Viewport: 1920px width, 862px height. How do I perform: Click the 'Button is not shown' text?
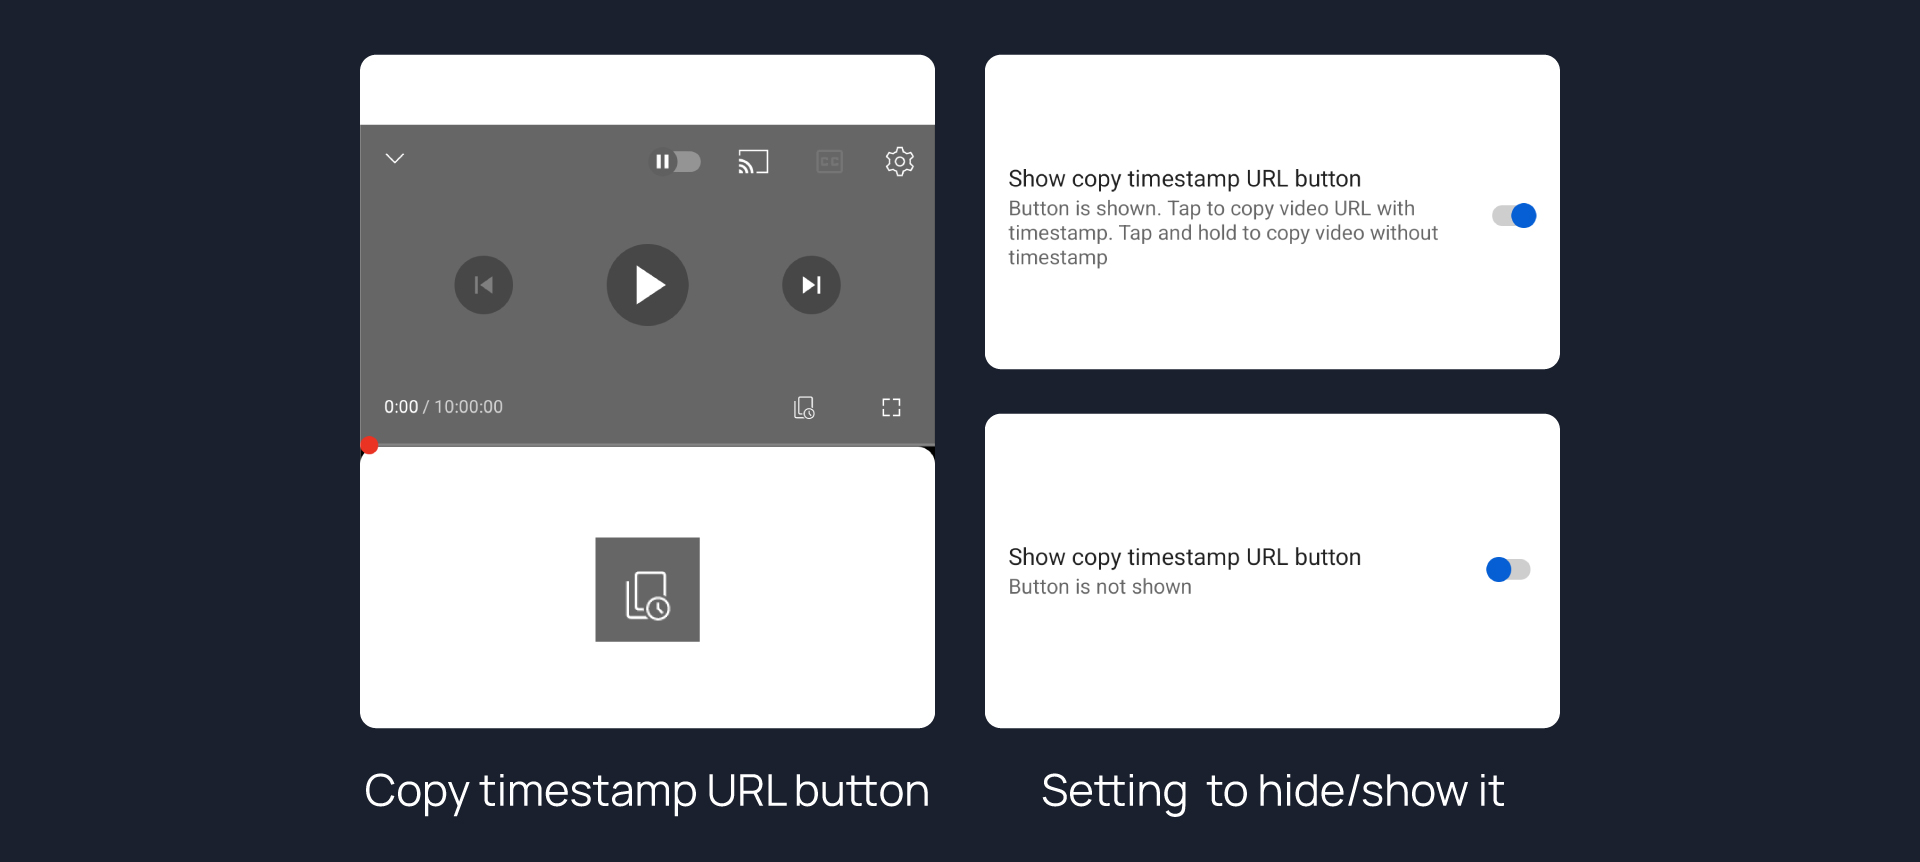(1099, 587)
